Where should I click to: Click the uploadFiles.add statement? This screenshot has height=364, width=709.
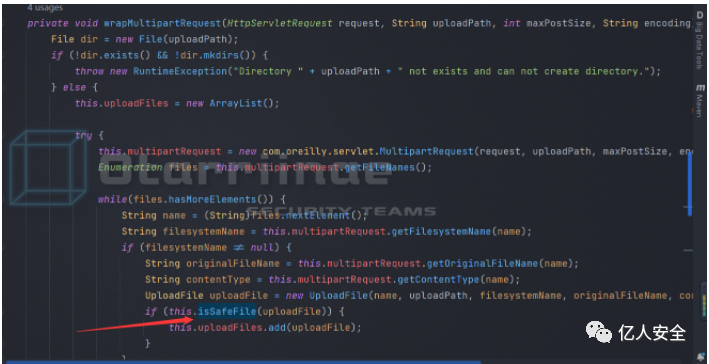(x=265, y=327)
